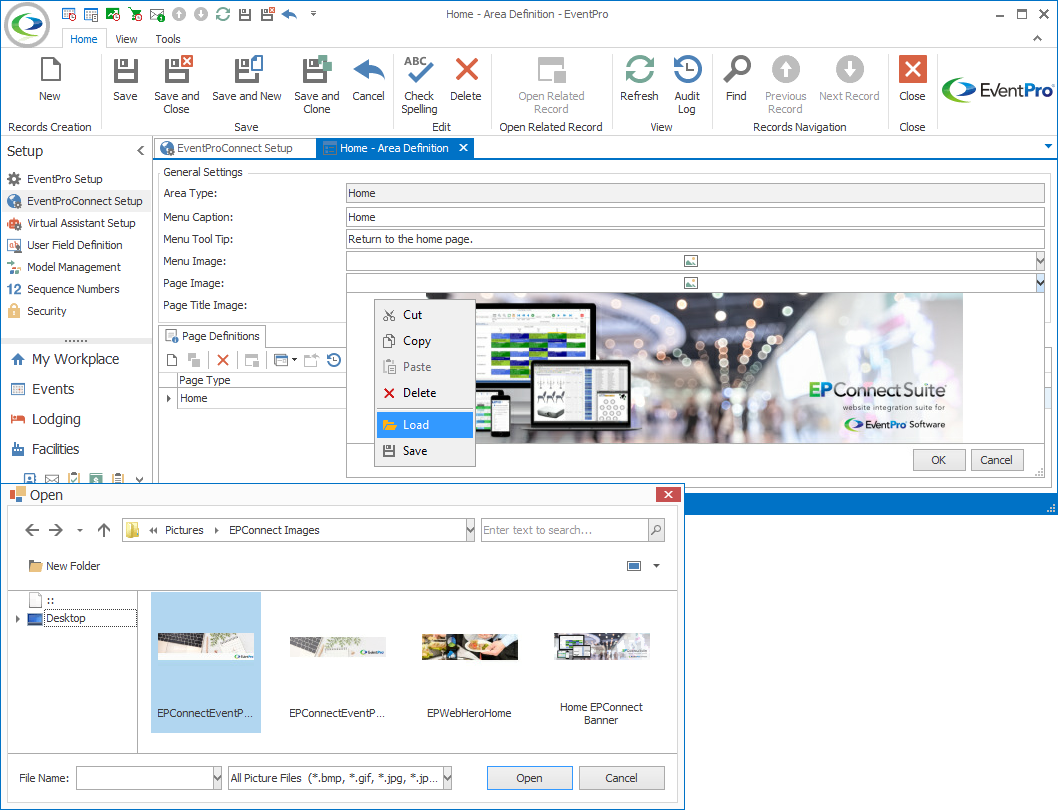Click image picker icon in Page Image field
Image resolution: width=1058 pixels, height=810 pixels.
(691, 284)
